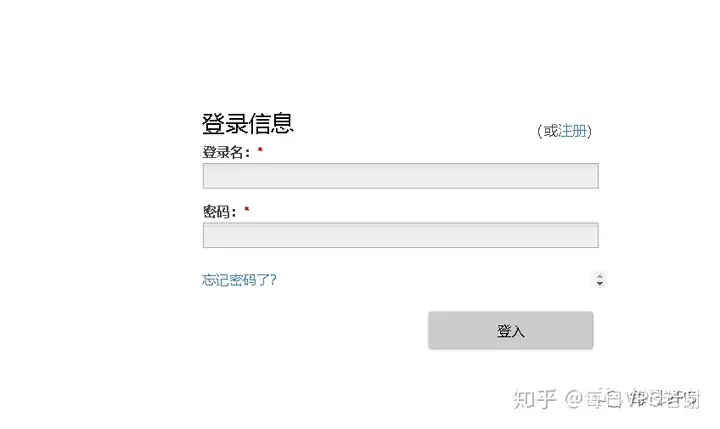Click the question mark in 忘记密码了?
This screenshot has height=429, width=720.
(273, 279)
